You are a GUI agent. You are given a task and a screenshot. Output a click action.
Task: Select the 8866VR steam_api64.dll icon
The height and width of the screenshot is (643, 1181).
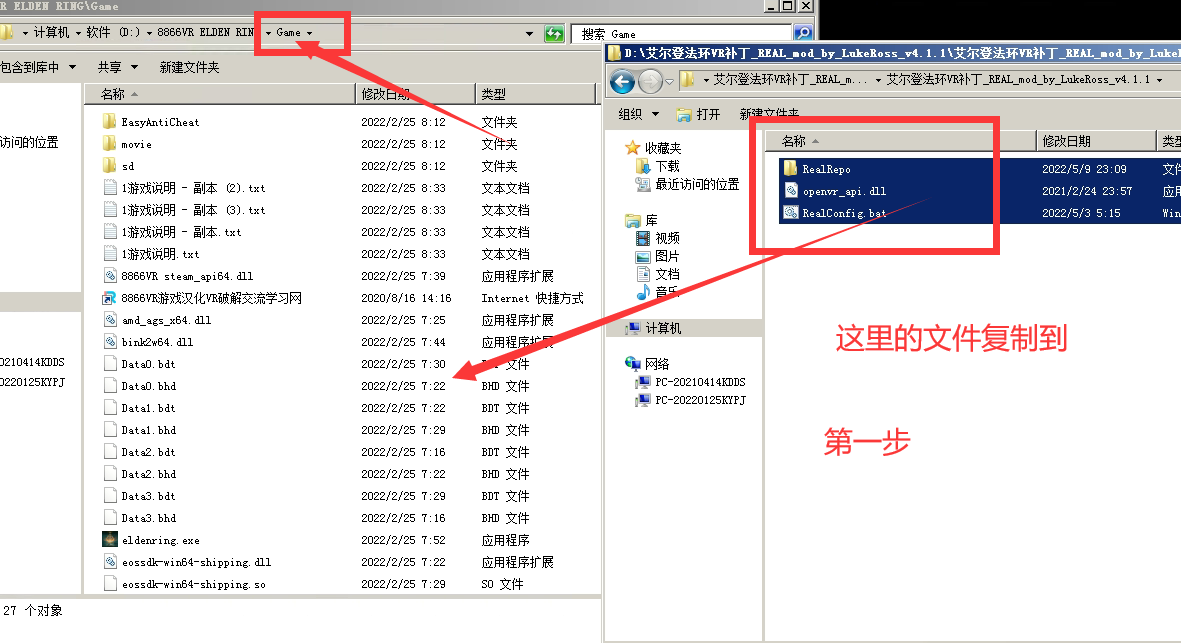coord(110,276)
